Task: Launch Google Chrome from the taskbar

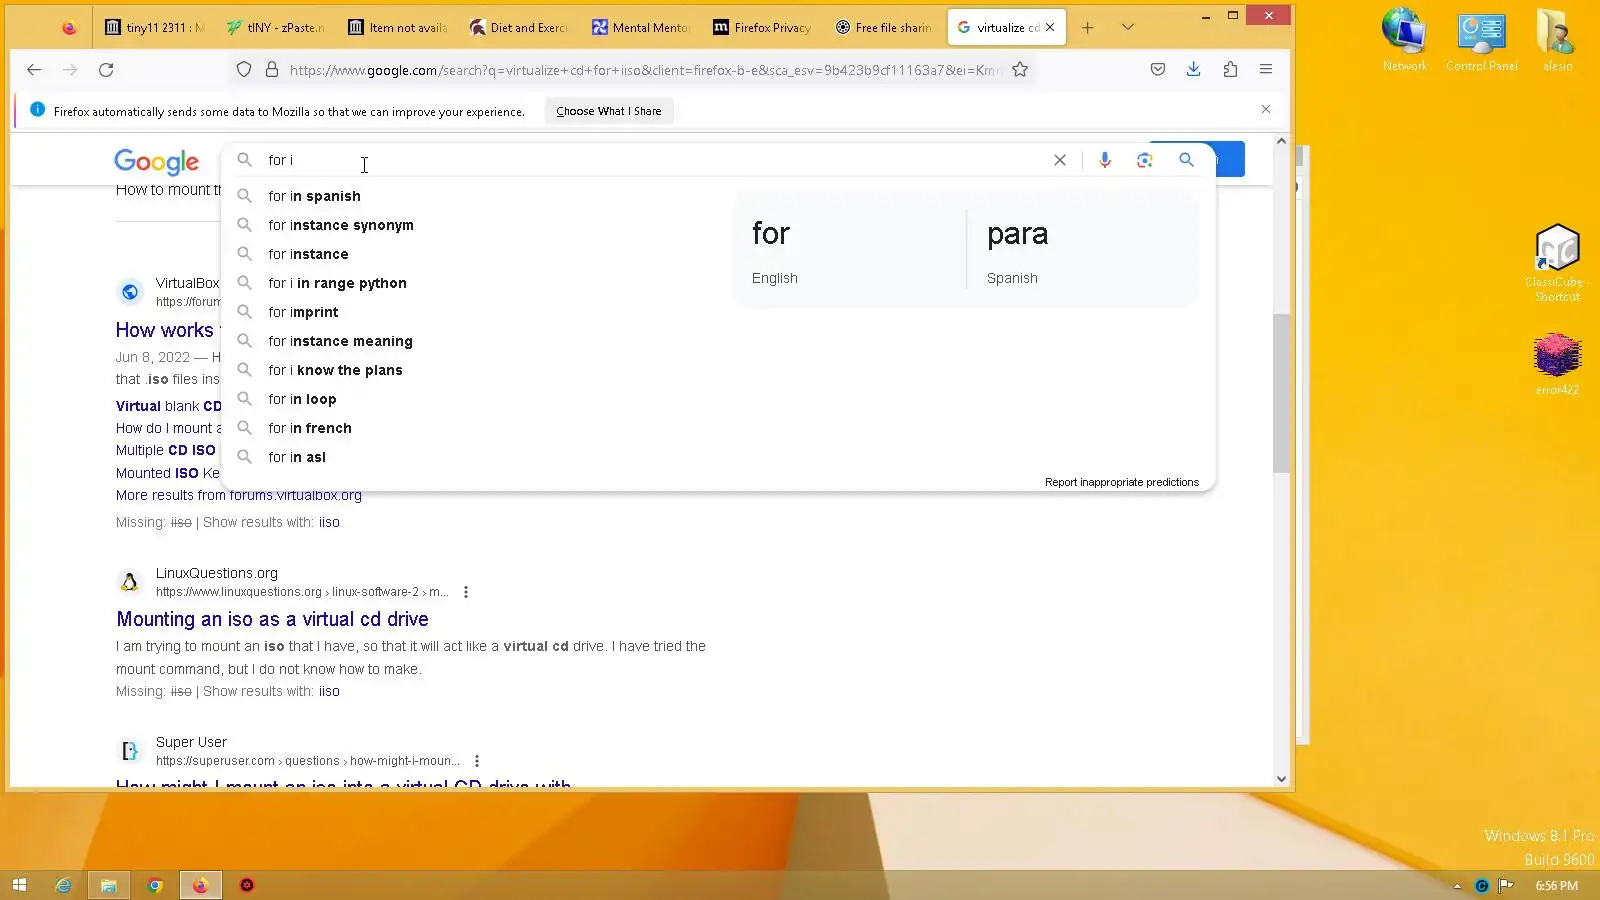Action: pos(155,885)
